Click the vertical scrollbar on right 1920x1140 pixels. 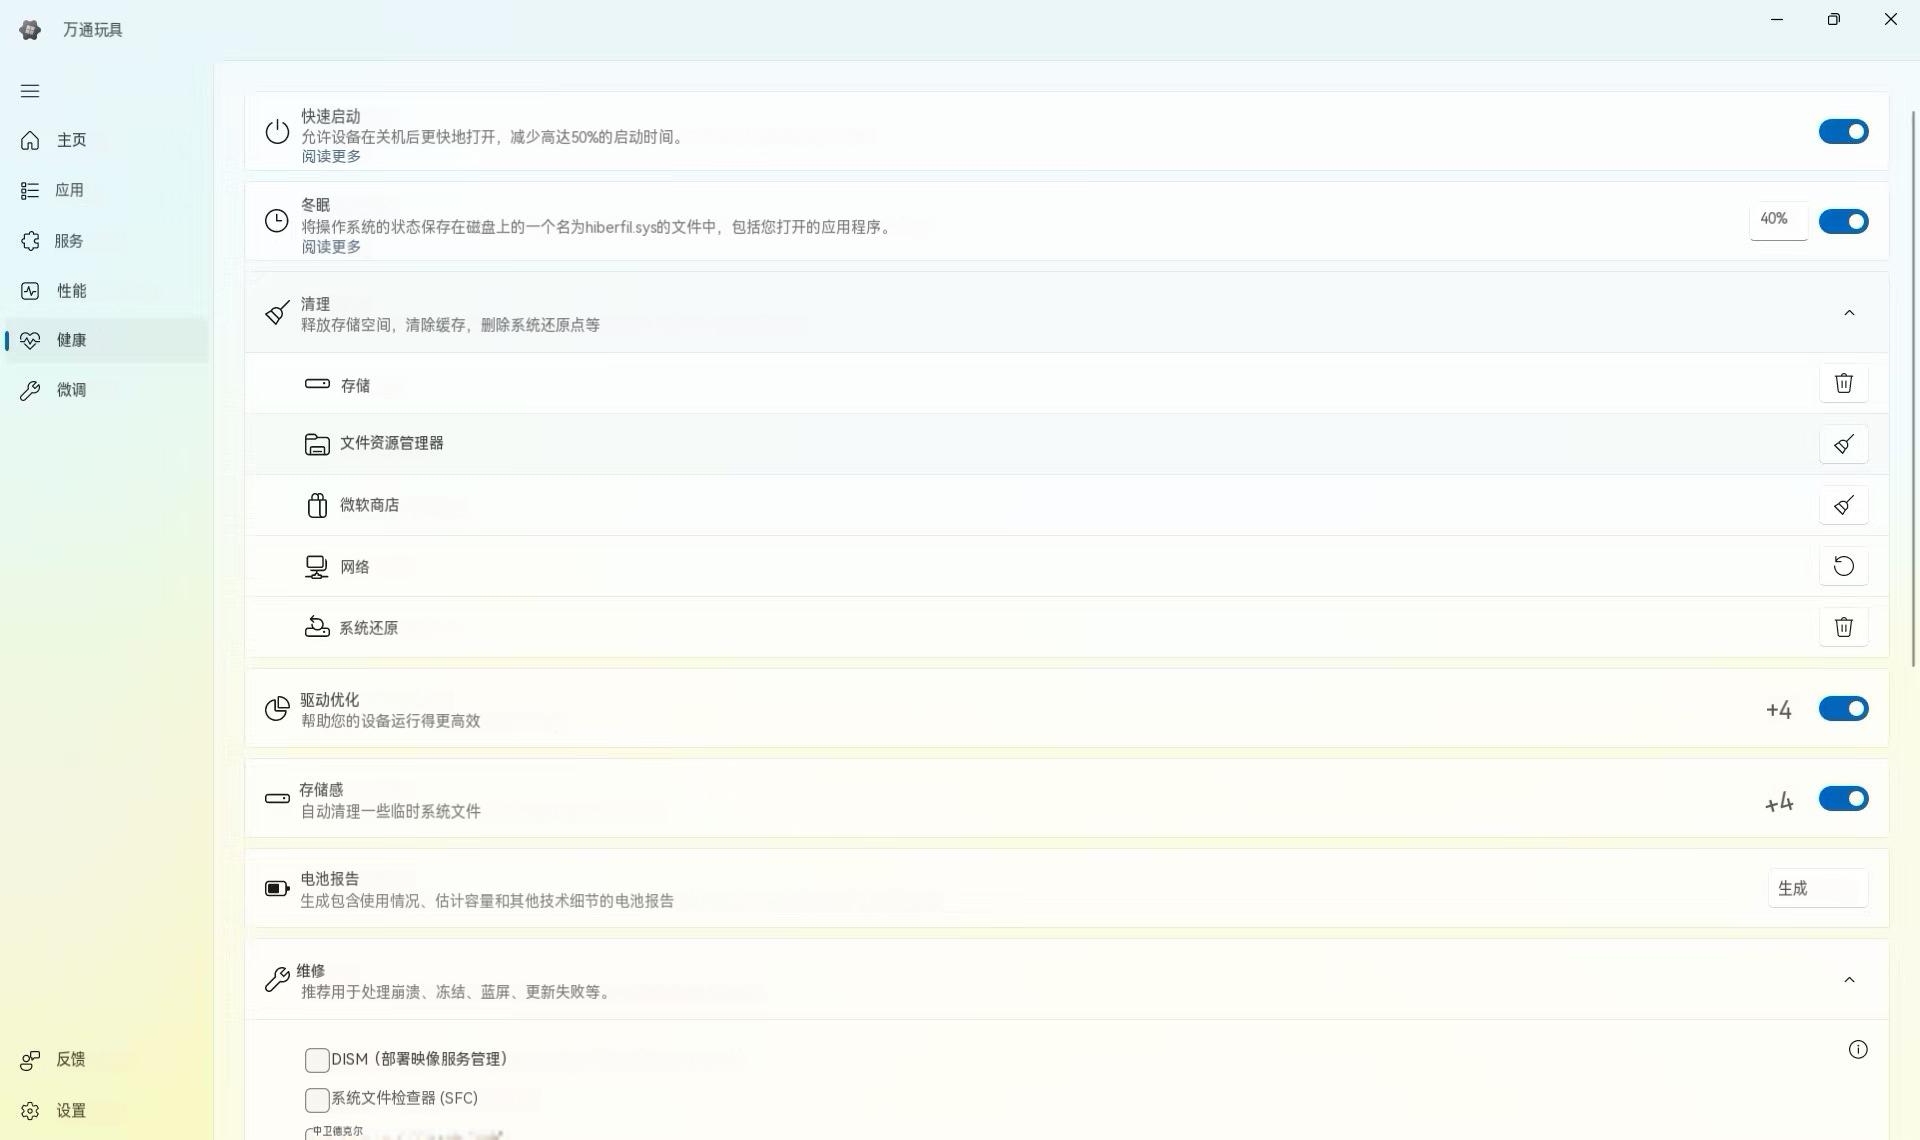coord(1913,390)
